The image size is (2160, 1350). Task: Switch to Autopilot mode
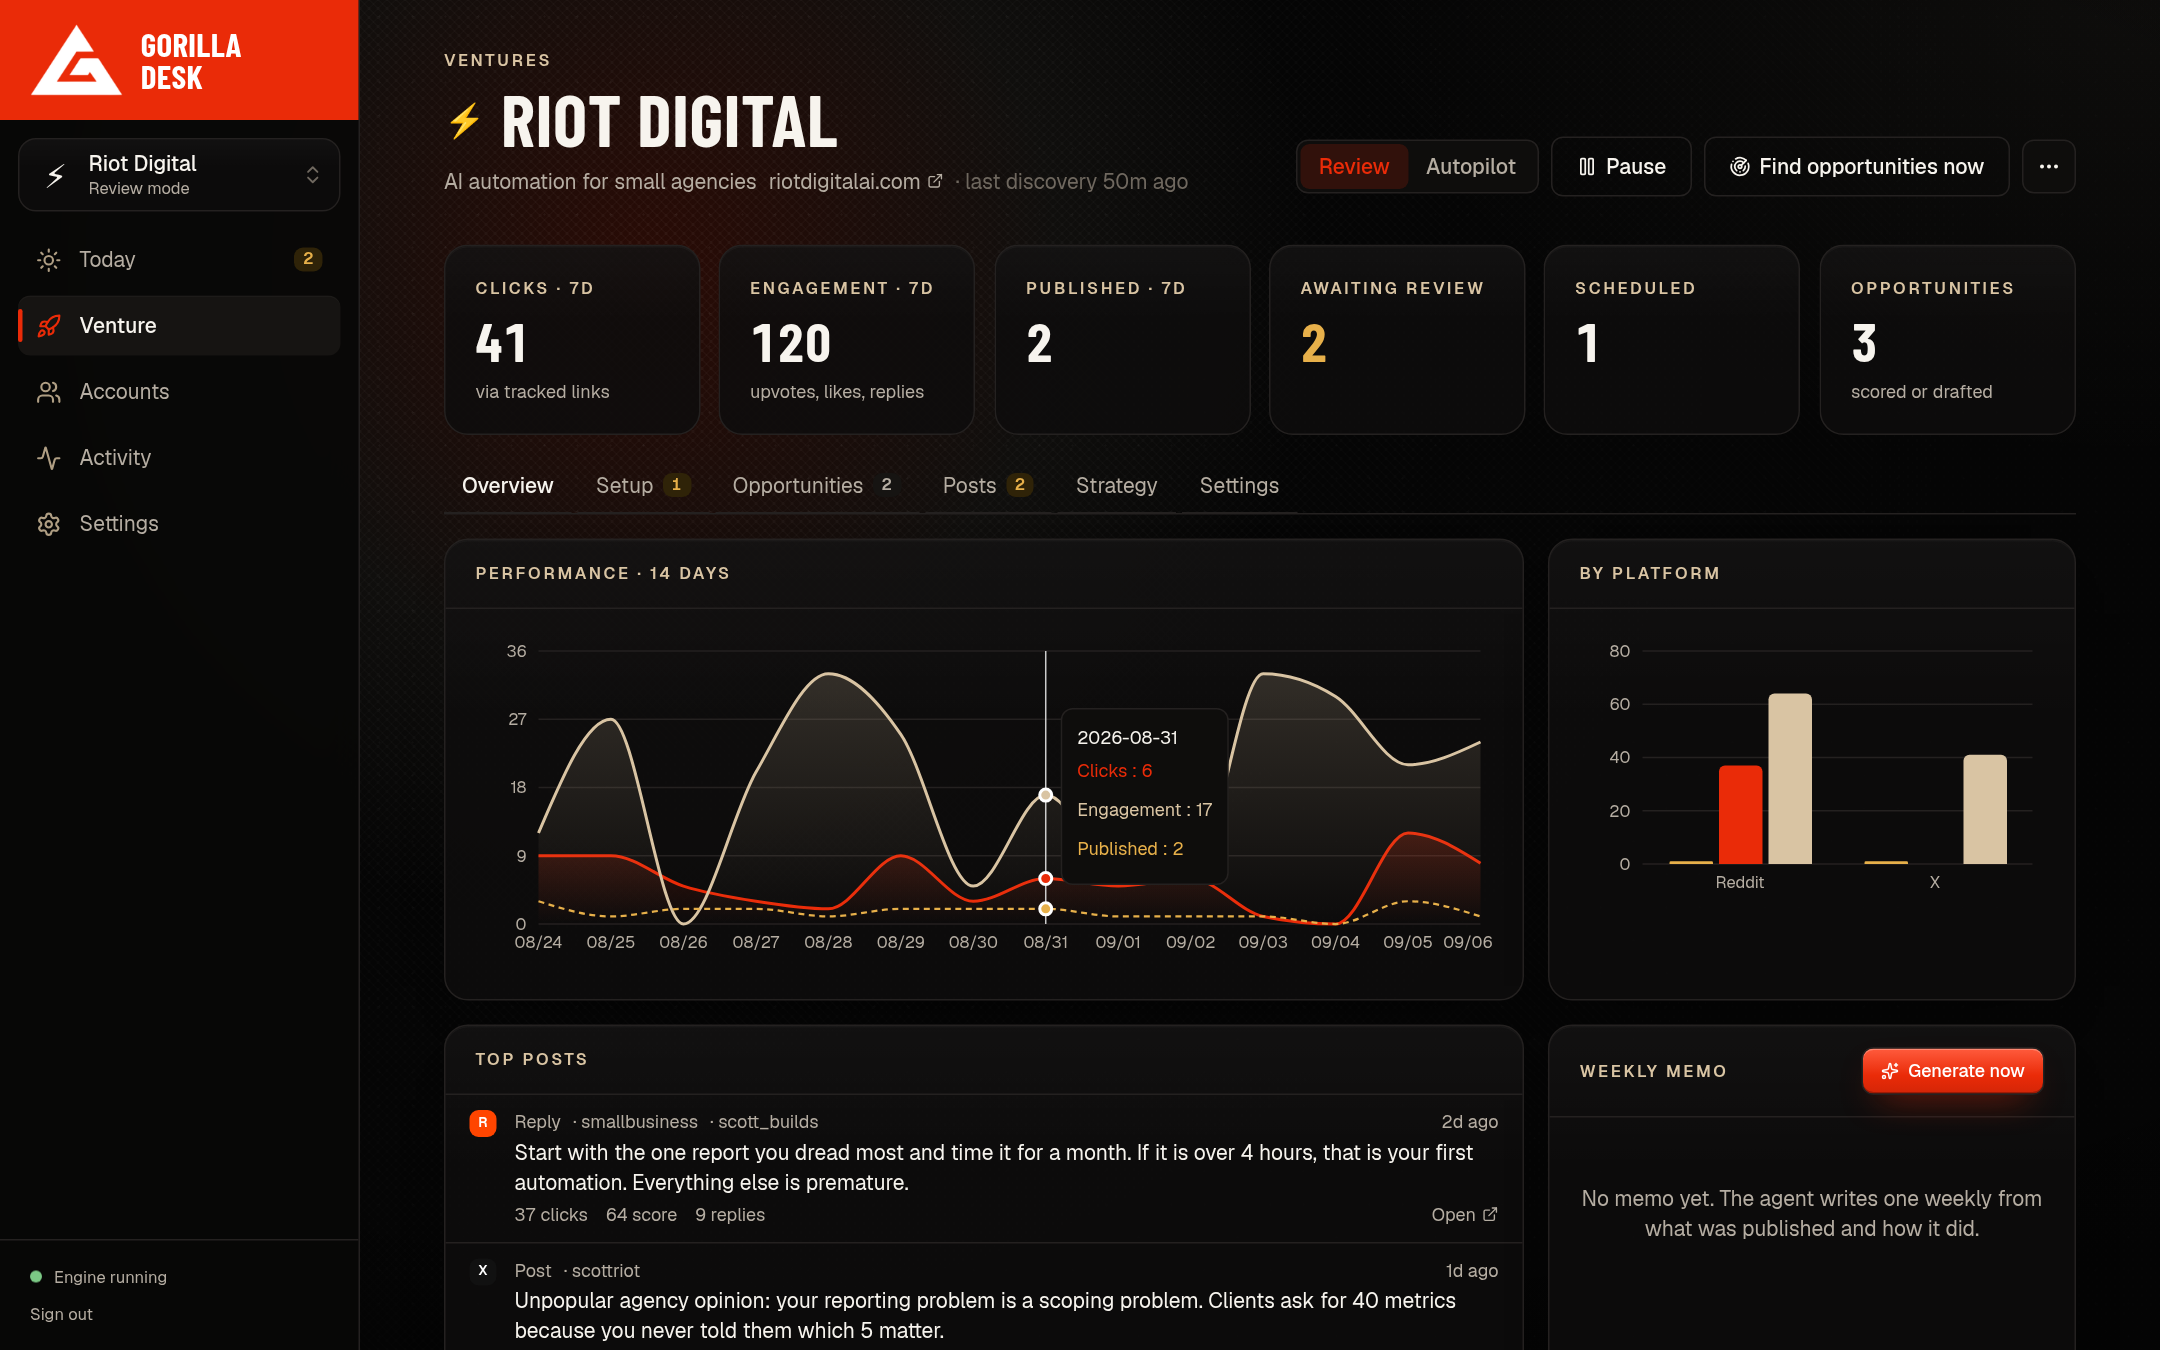click(1470, 166)
